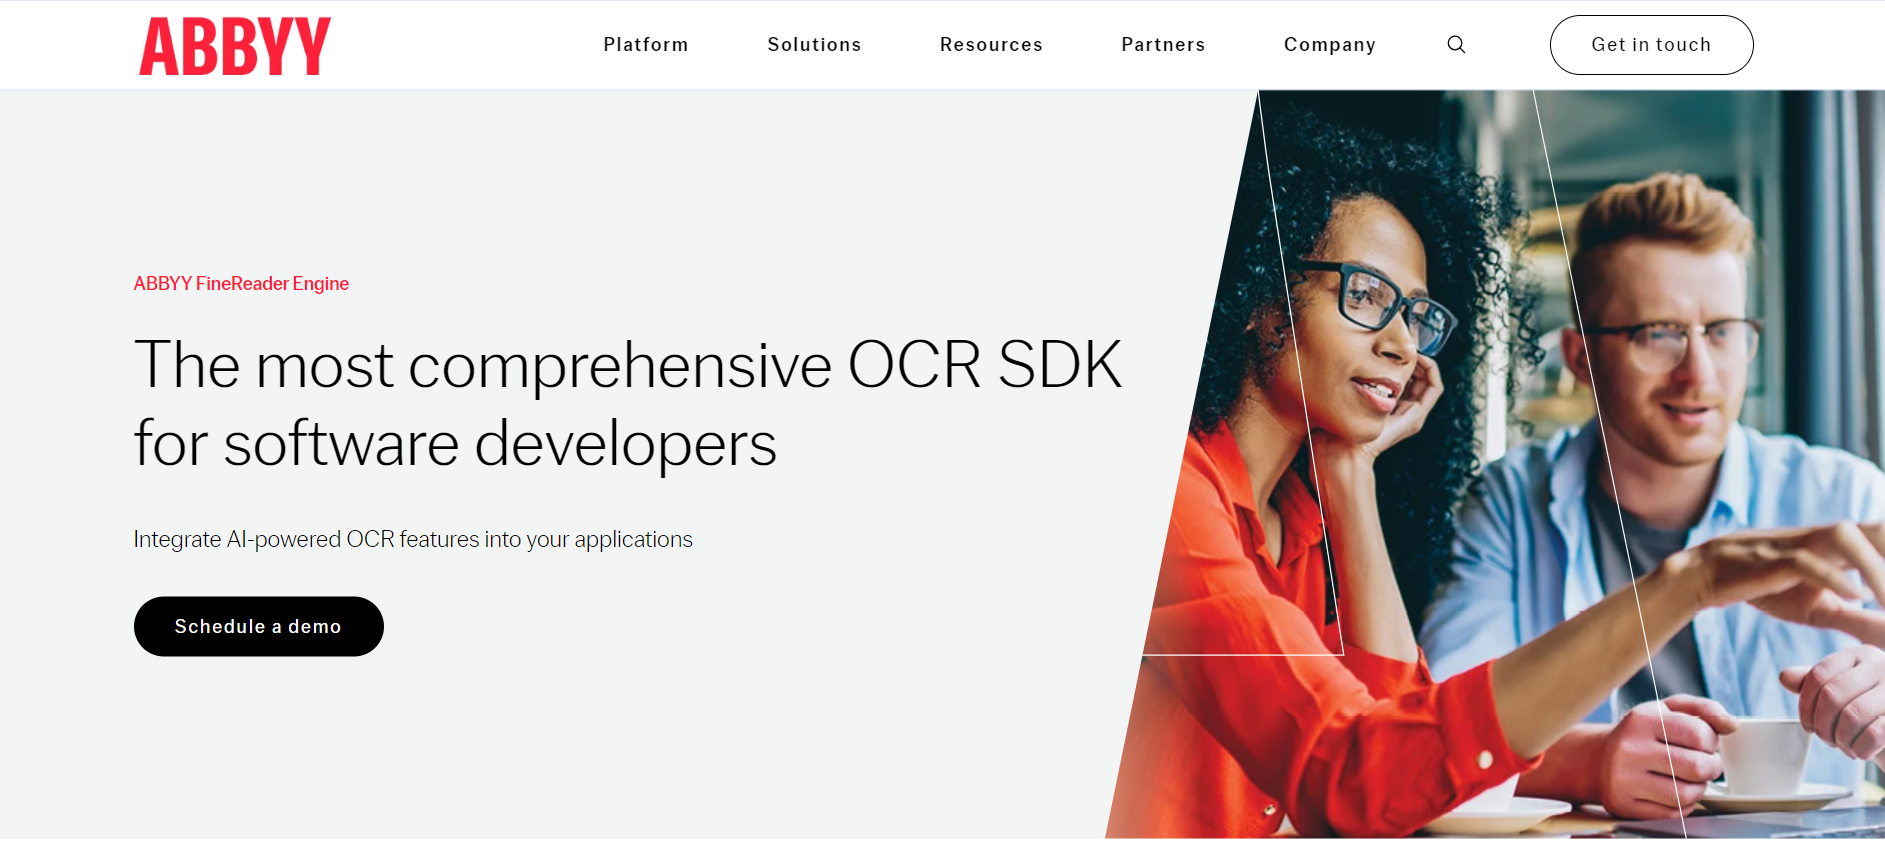
Task: Open the Resources menu
Action: point(991,45)
